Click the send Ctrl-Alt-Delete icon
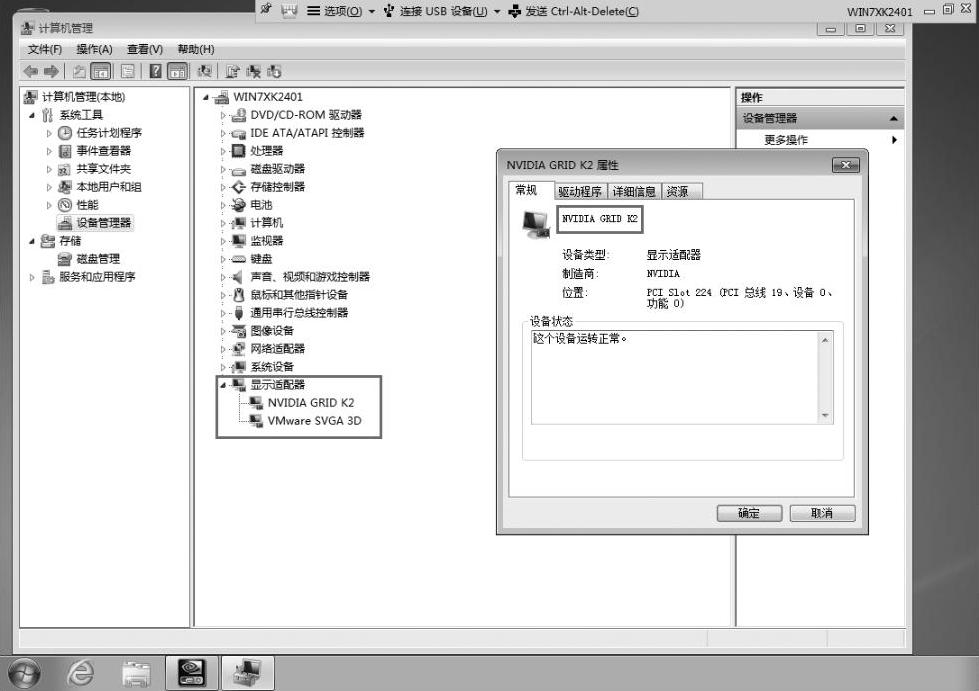Image resolution: width=979 pixels, height=691 pixels. click(x=514, y=11)
